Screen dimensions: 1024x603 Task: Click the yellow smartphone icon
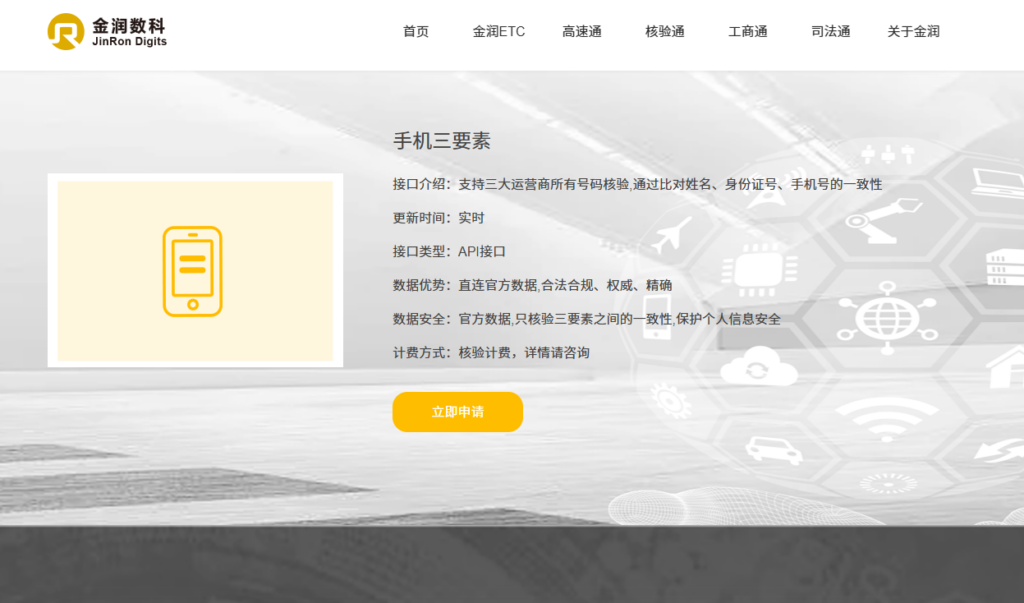pyautogui.click(x=193, y=271)
